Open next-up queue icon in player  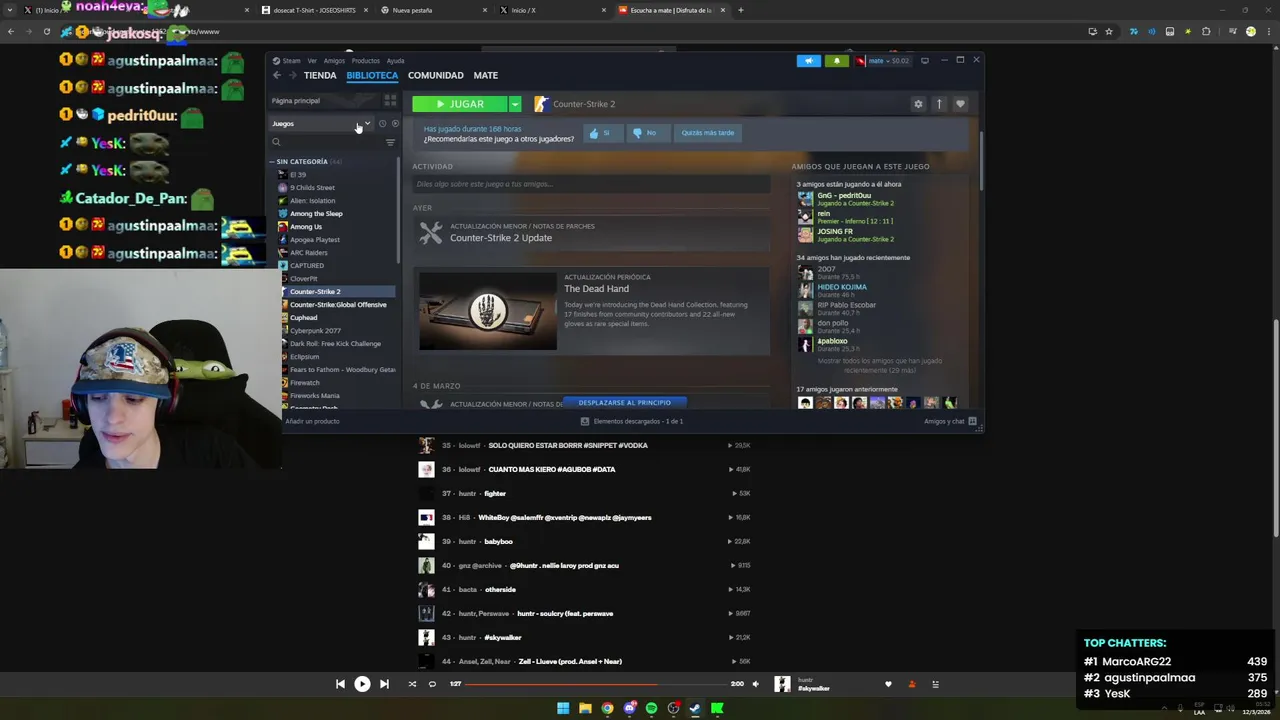[935, 684]
